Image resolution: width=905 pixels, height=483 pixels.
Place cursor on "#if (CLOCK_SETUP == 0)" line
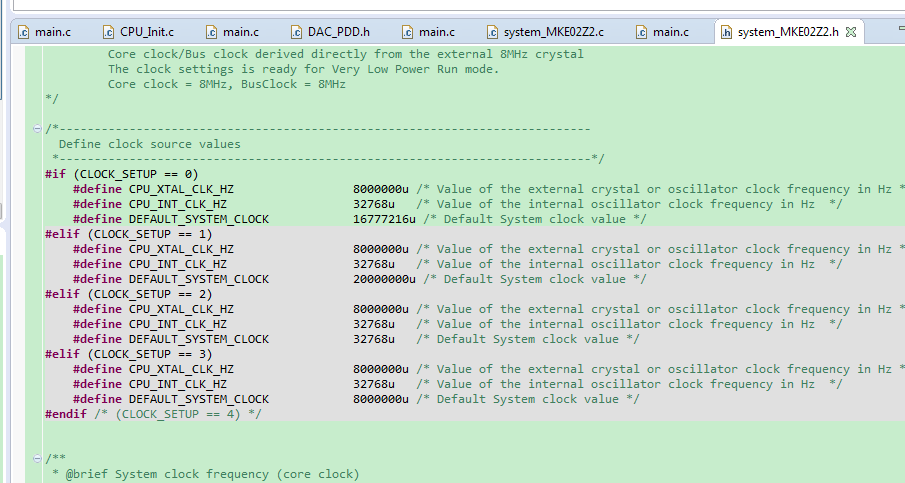pos(121,174)
